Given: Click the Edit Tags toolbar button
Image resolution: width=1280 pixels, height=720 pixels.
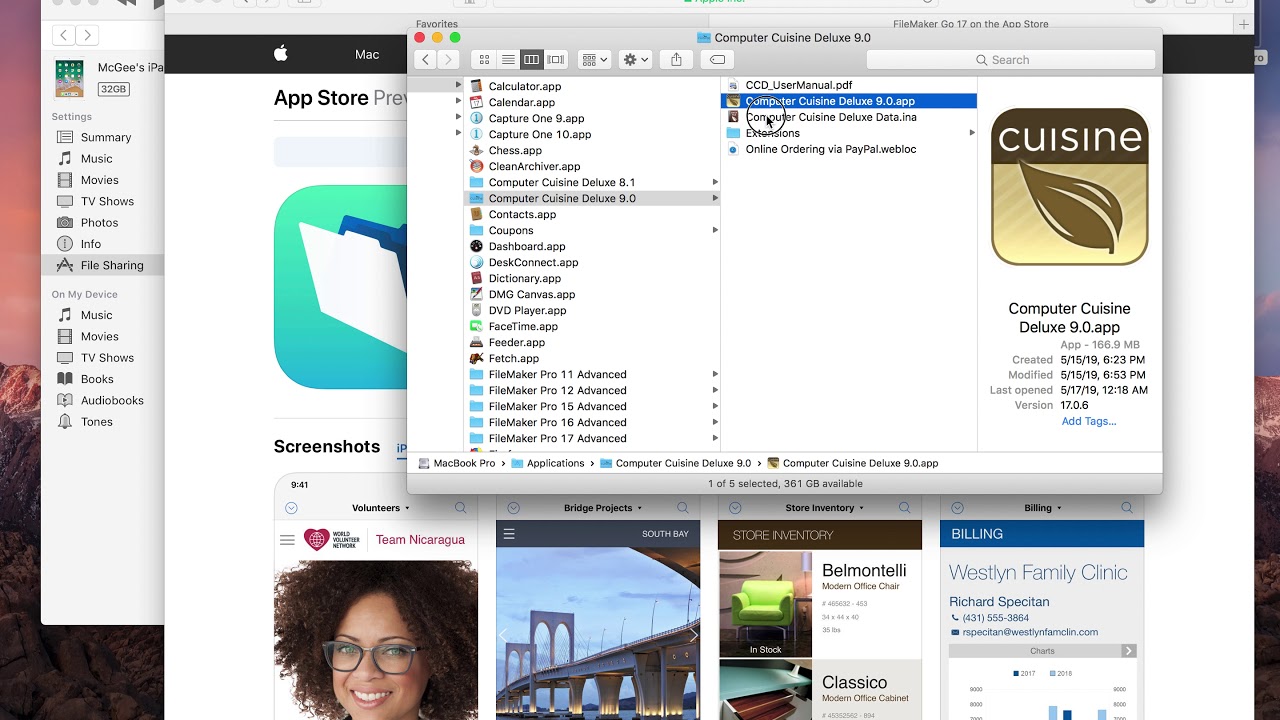Looking at the screenshot, I should 717,60.
